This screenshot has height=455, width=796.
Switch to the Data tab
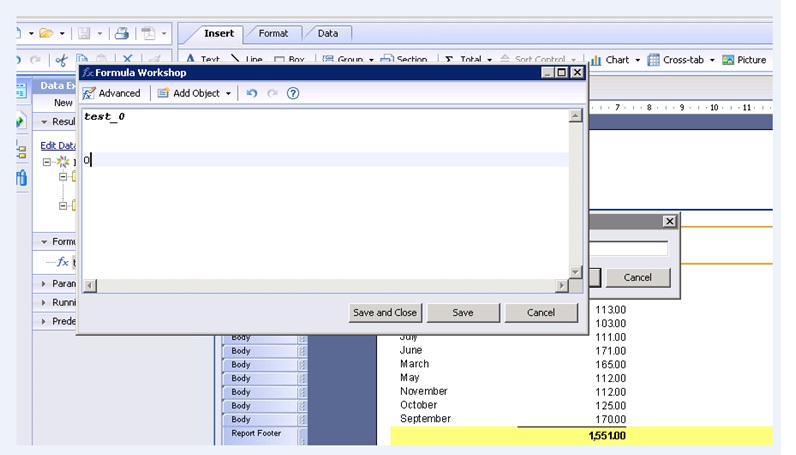click(x=328, y=34)
